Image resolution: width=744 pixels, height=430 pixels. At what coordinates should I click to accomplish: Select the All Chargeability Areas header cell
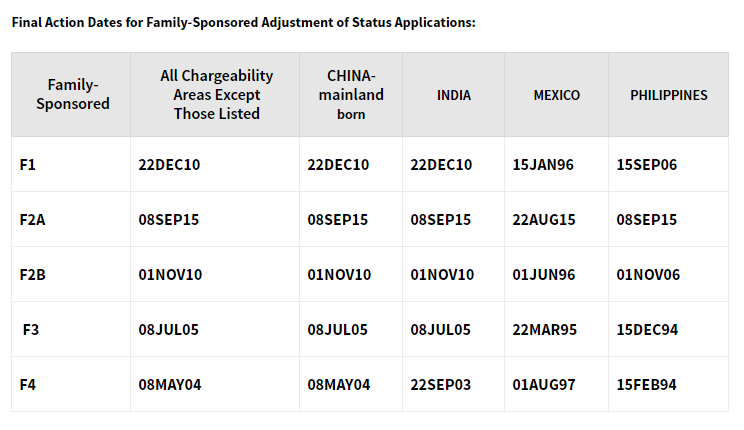point(216,94)
